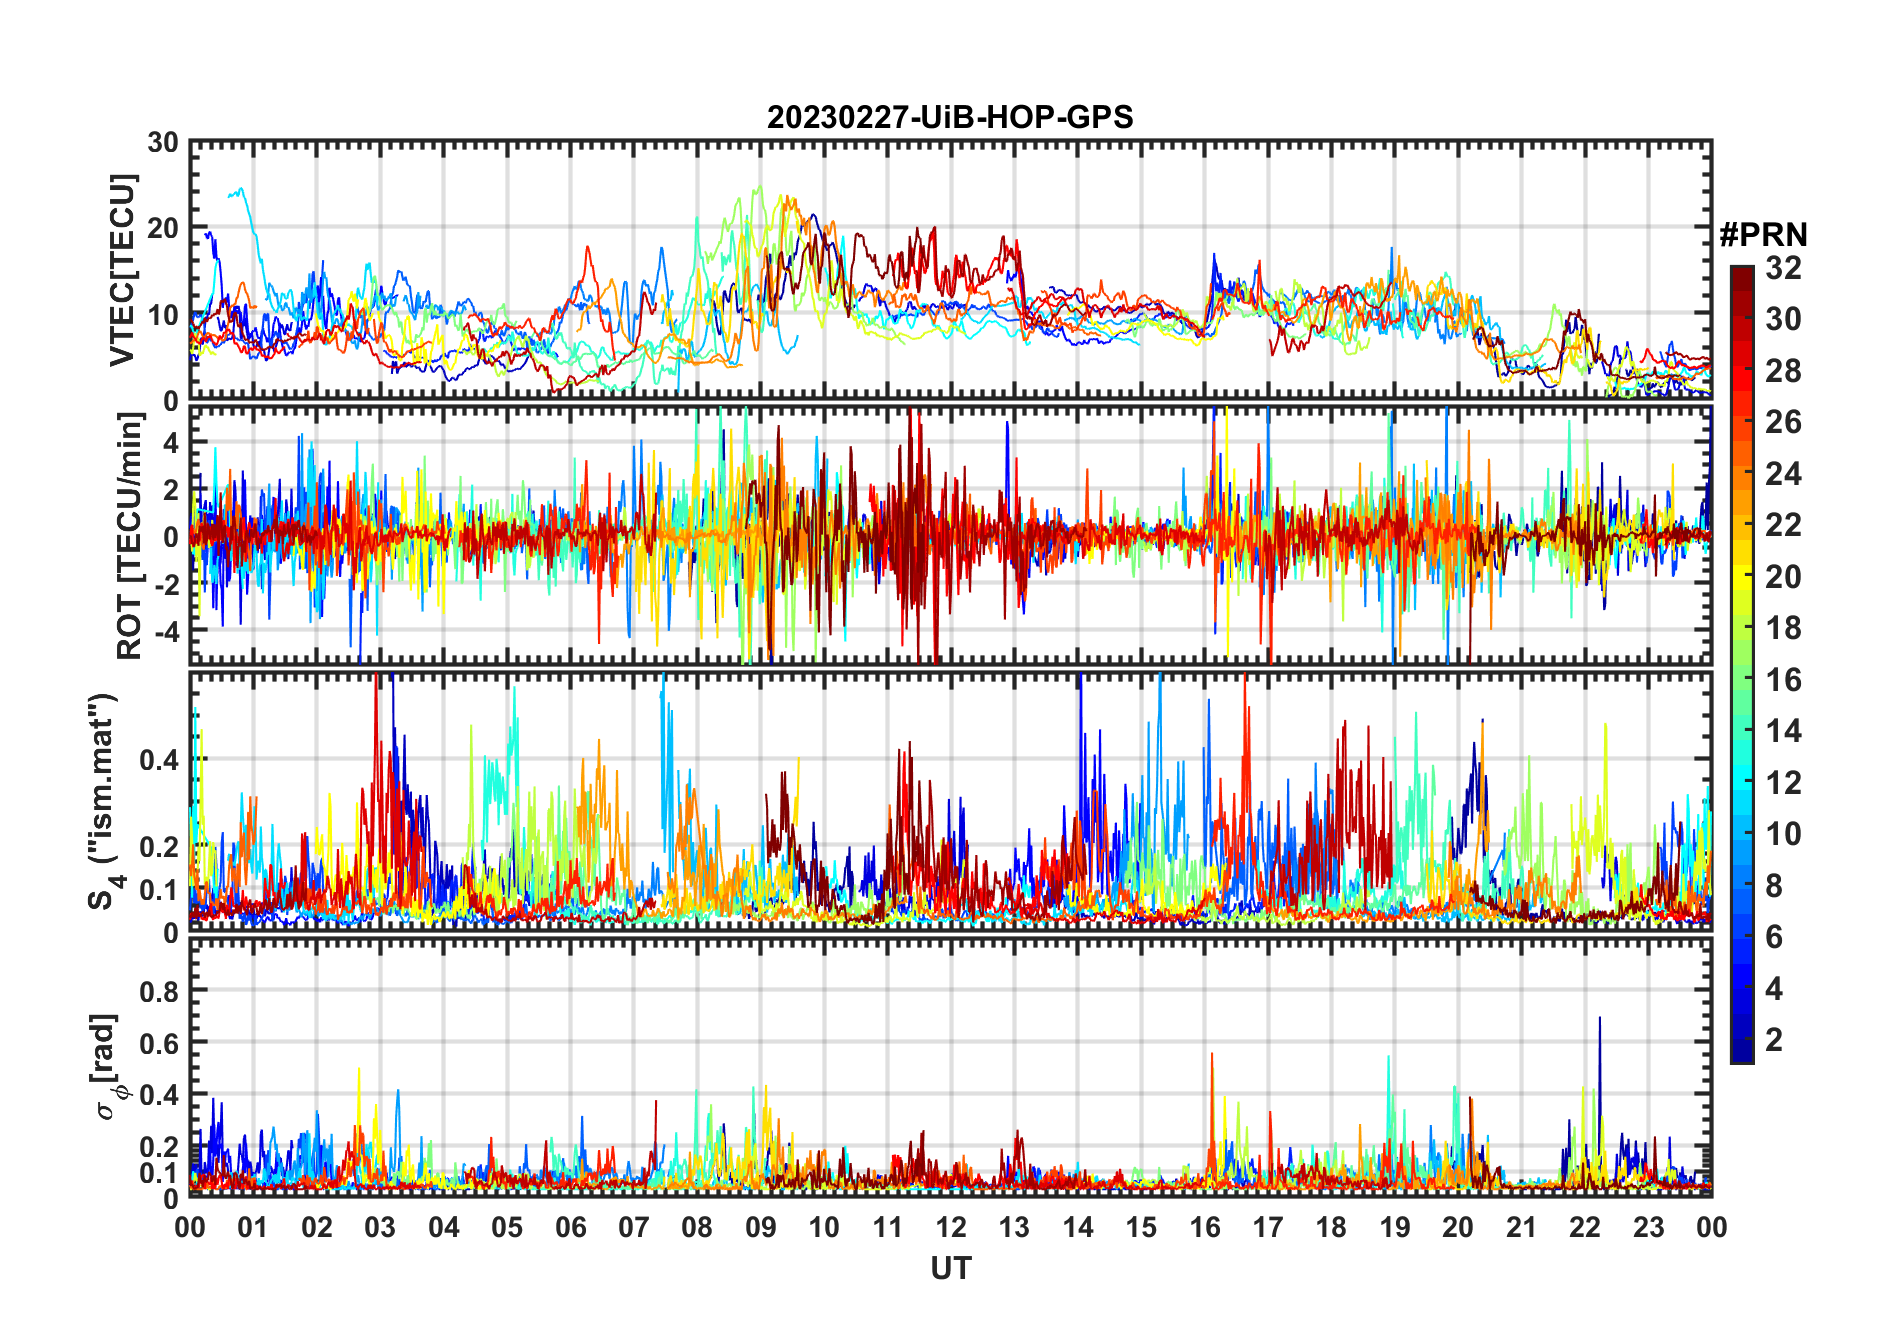Image resolution: width=1902 pixels, height=1330 pixels.
Task: Click colorbar tick label 8
Action: click(1774, 886)
